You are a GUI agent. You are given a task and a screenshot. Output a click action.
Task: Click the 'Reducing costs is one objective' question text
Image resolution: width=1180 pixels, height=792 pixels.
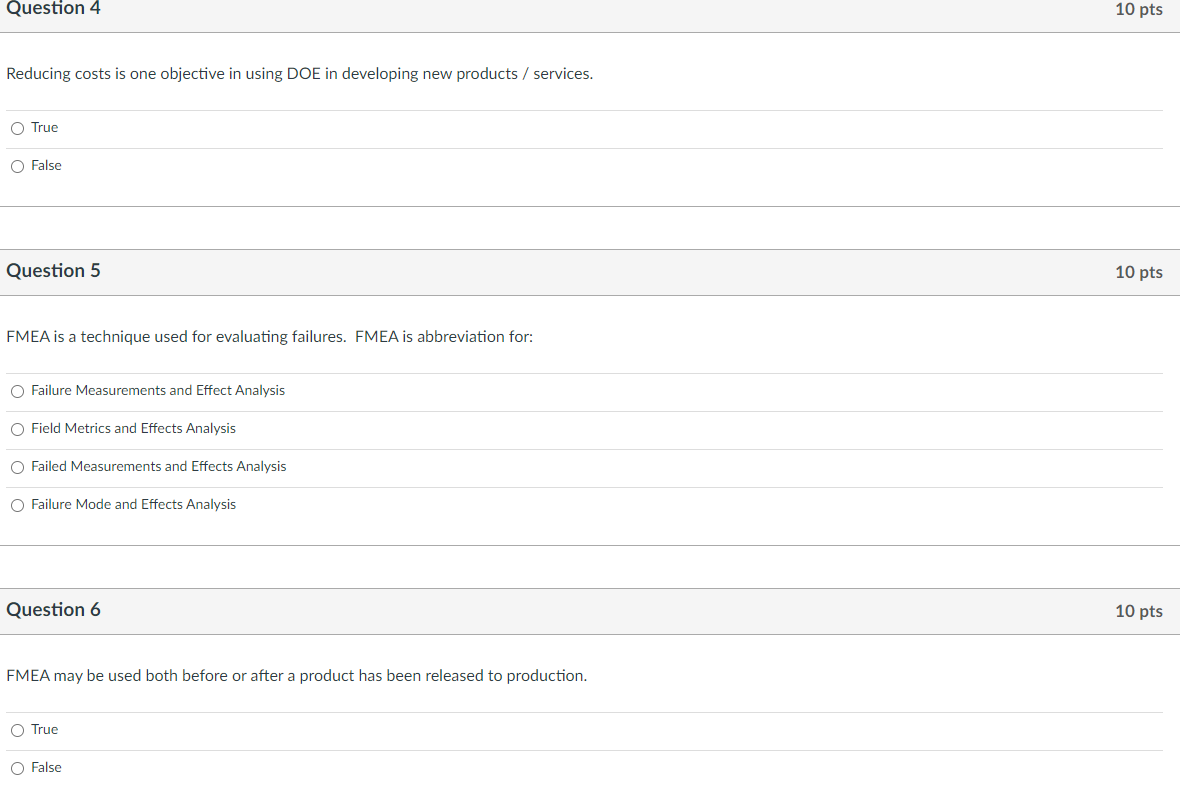point(300,74)
